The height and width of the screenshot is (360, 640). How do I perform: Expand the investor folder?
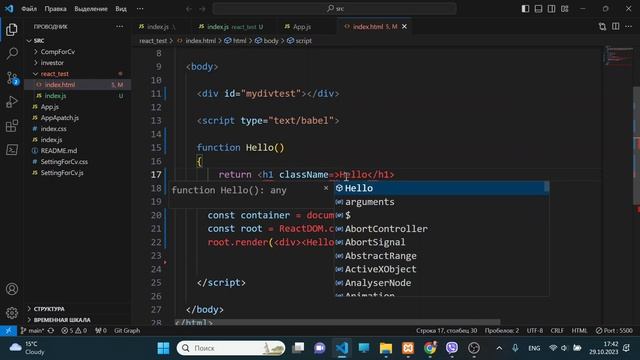point(52,63)
